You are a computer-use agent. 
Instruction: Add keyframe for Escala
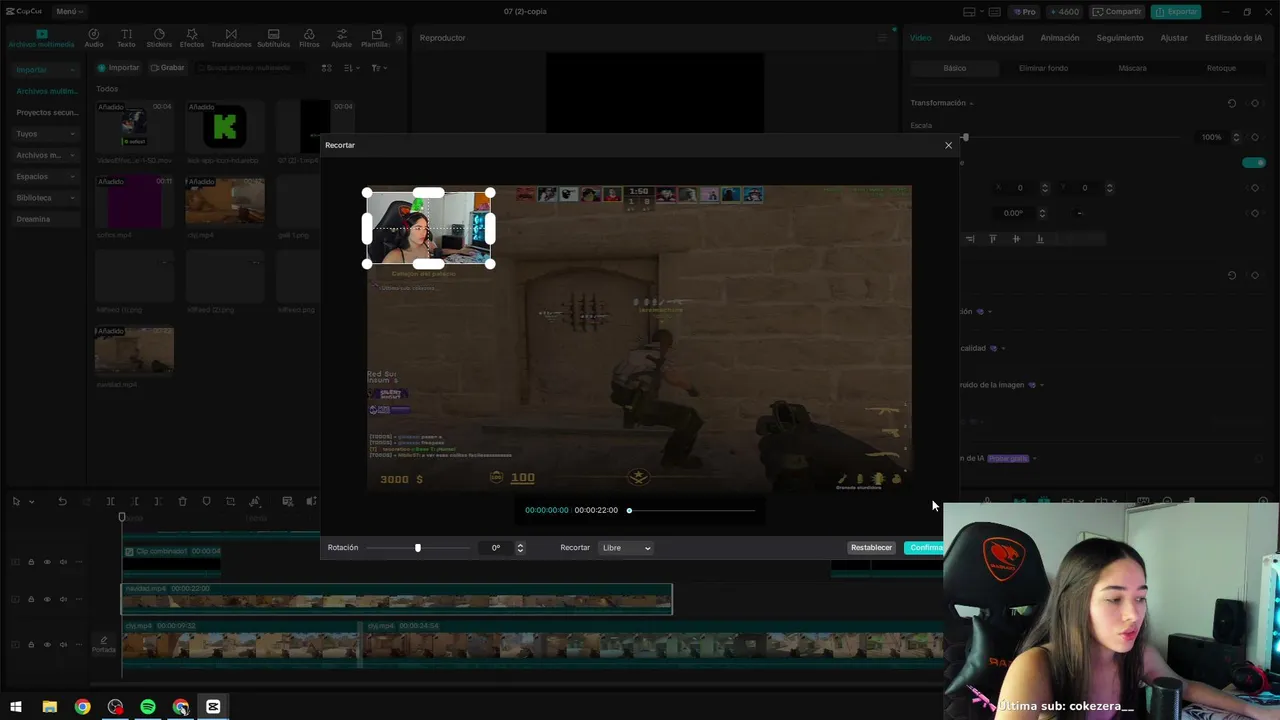[1254, 137]
